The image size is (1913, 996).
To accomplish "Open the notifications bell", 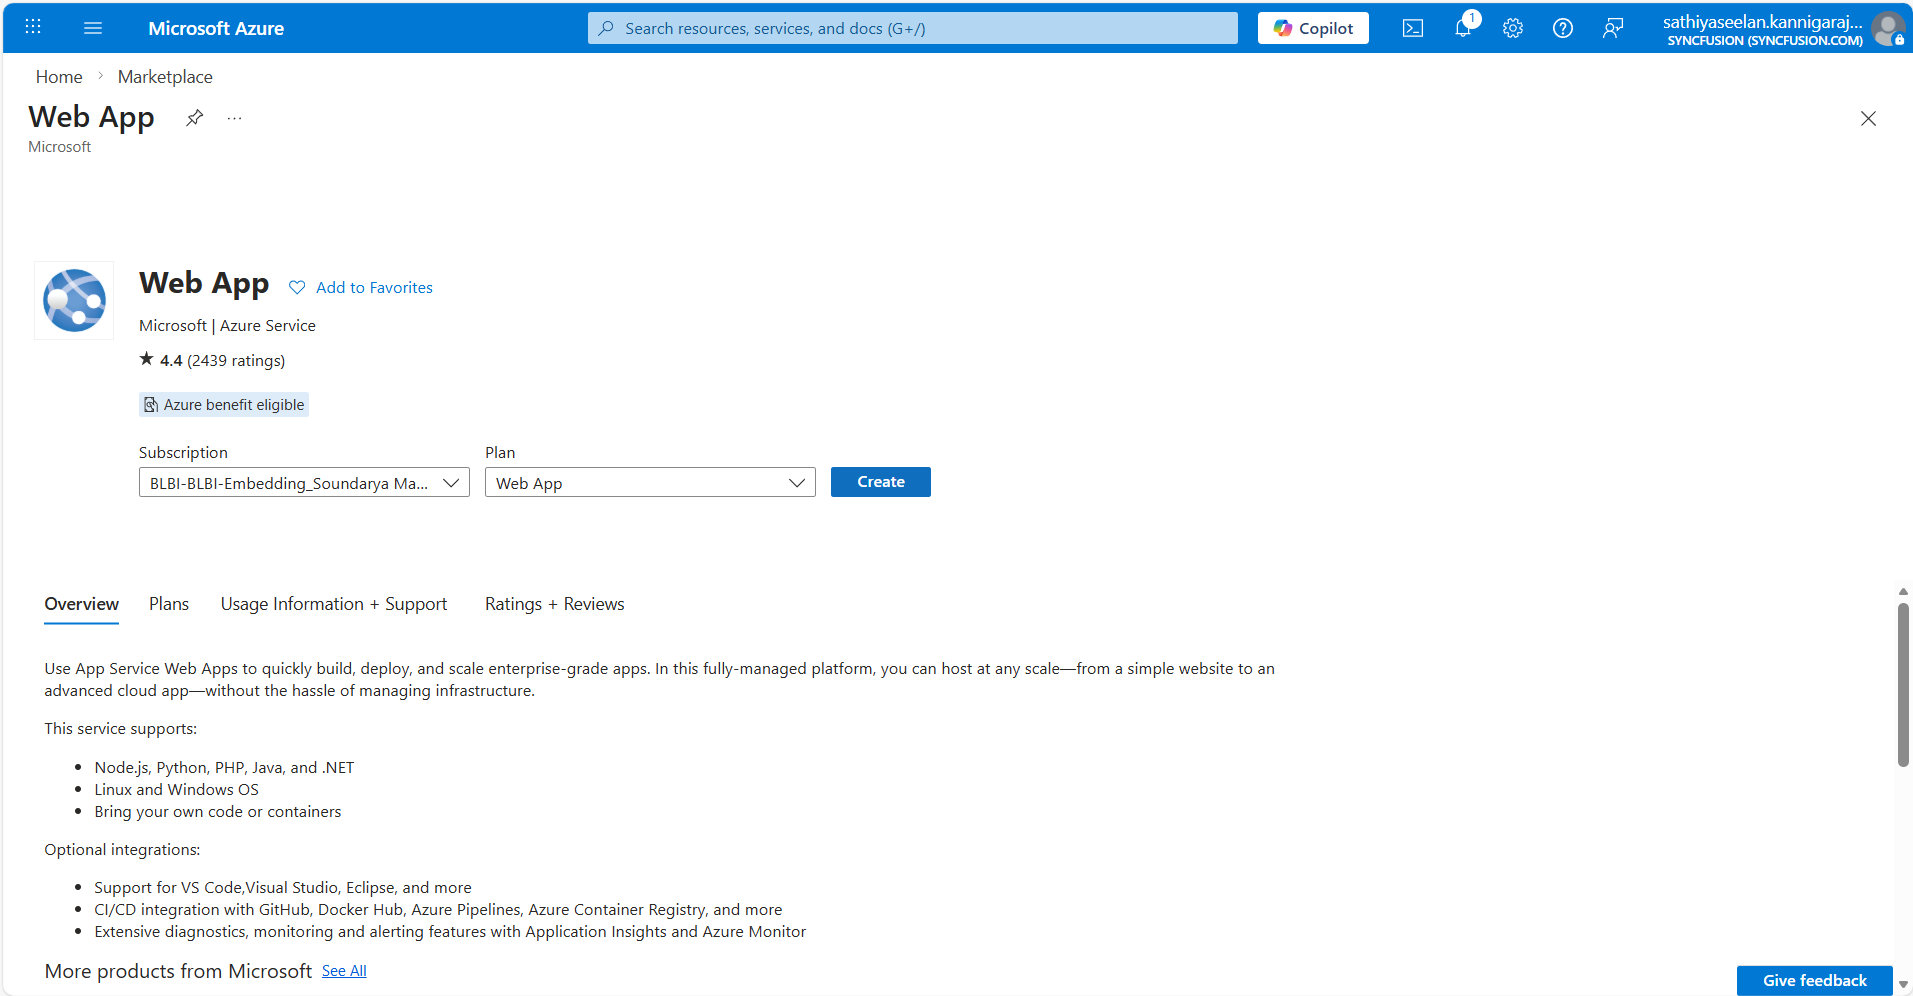I will 1463,28.
